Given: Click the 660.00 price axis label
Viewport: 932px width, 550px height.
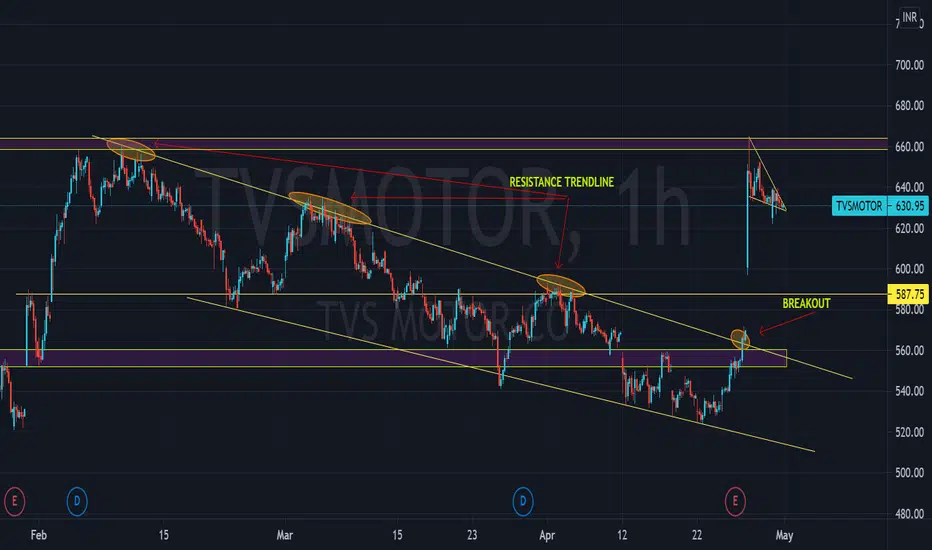Looking at the screenshot, I should click(909, 146).
